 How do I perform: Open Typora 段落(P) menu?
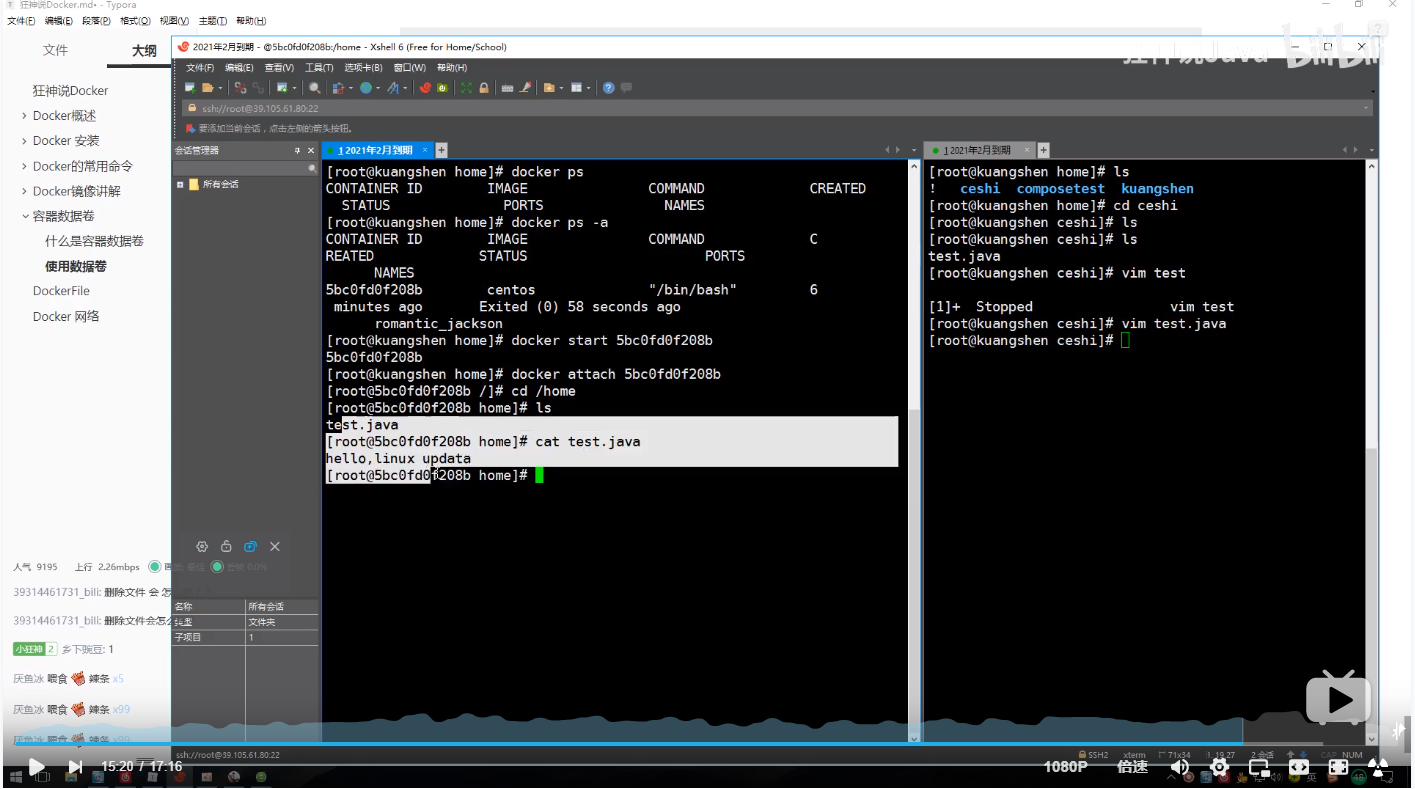point(96,21)
